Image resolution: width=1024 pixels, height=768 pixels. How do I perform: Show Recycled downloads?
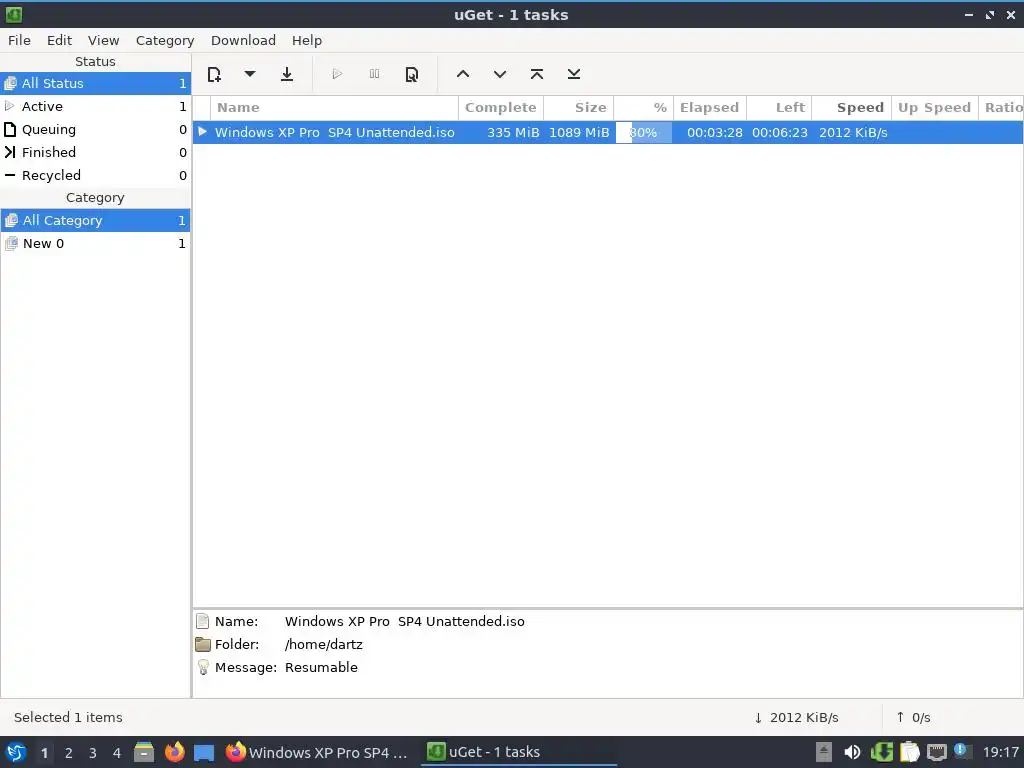tap(95, 175)
